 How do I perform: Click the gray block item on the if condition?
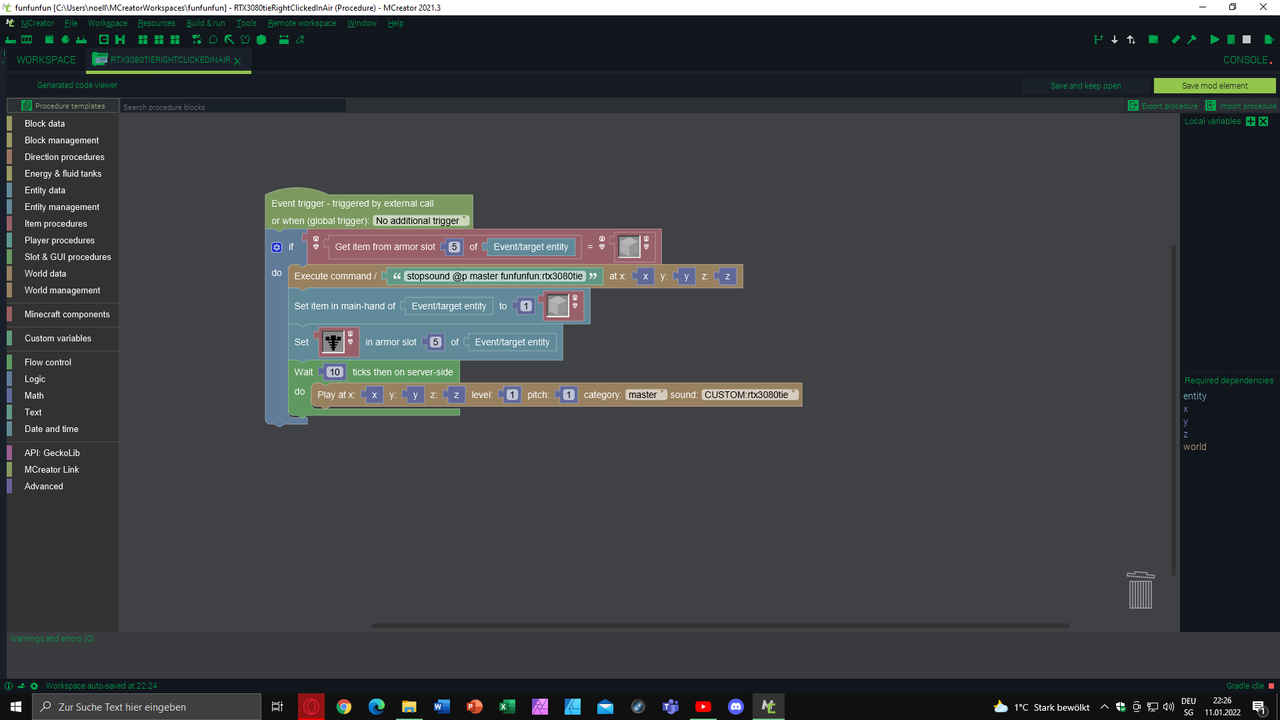(629, 246)
